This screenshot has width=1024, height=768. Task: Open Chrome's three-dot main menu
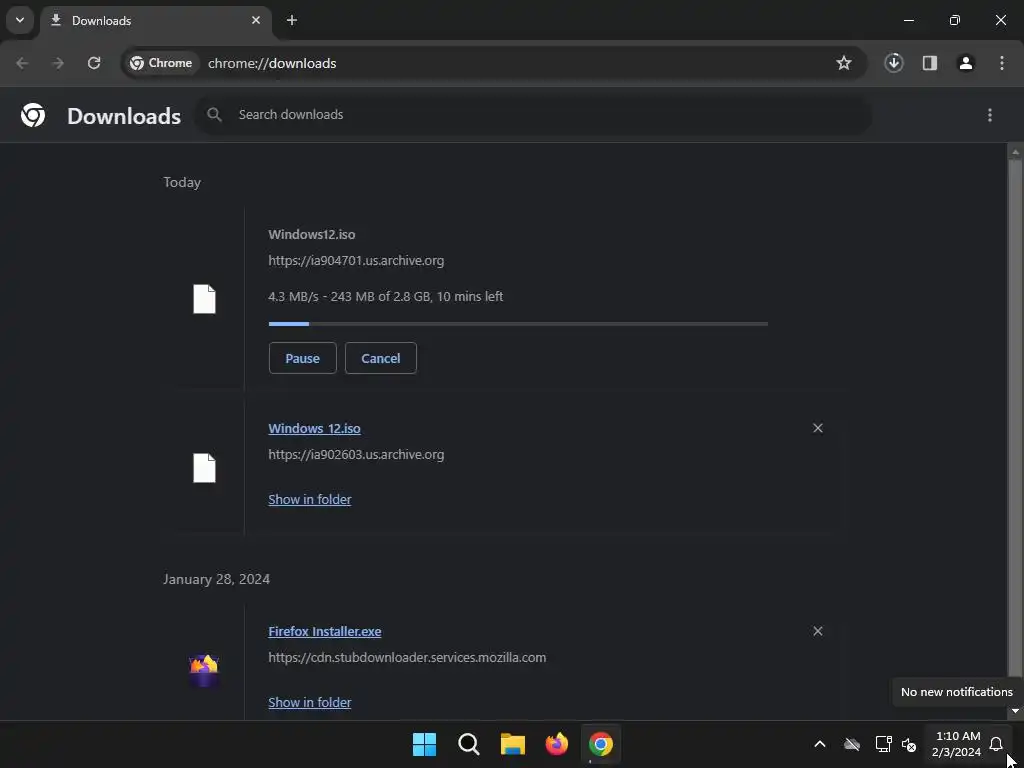1002,63
